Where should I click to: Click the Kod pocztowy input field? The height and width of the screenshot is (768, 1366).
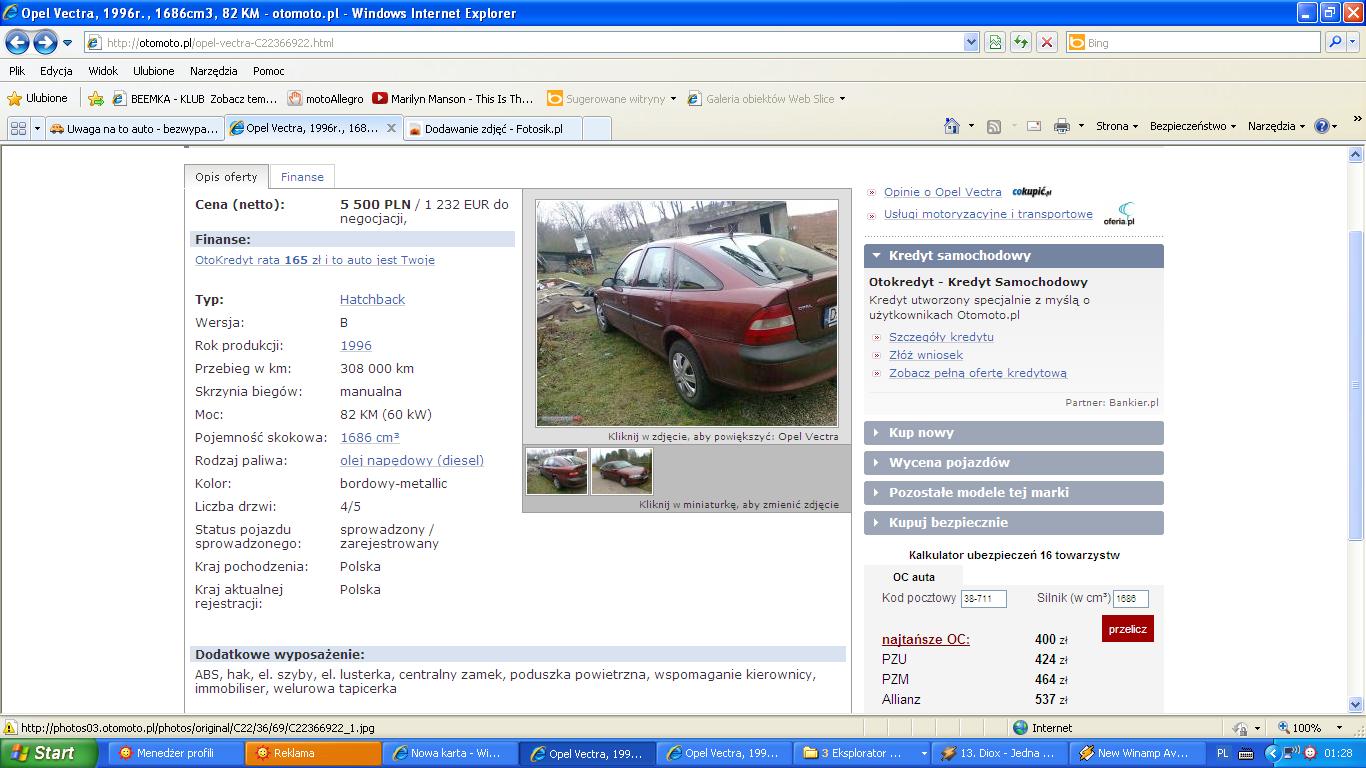(983, 599)
